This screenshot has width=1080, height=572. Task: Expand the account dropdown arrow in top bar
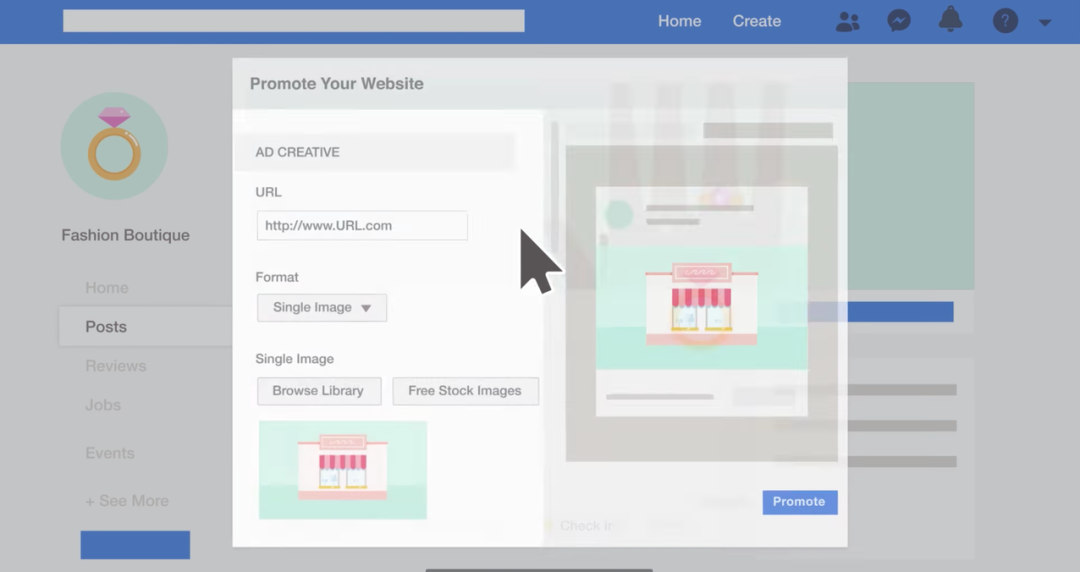(x=1045, y=23)
